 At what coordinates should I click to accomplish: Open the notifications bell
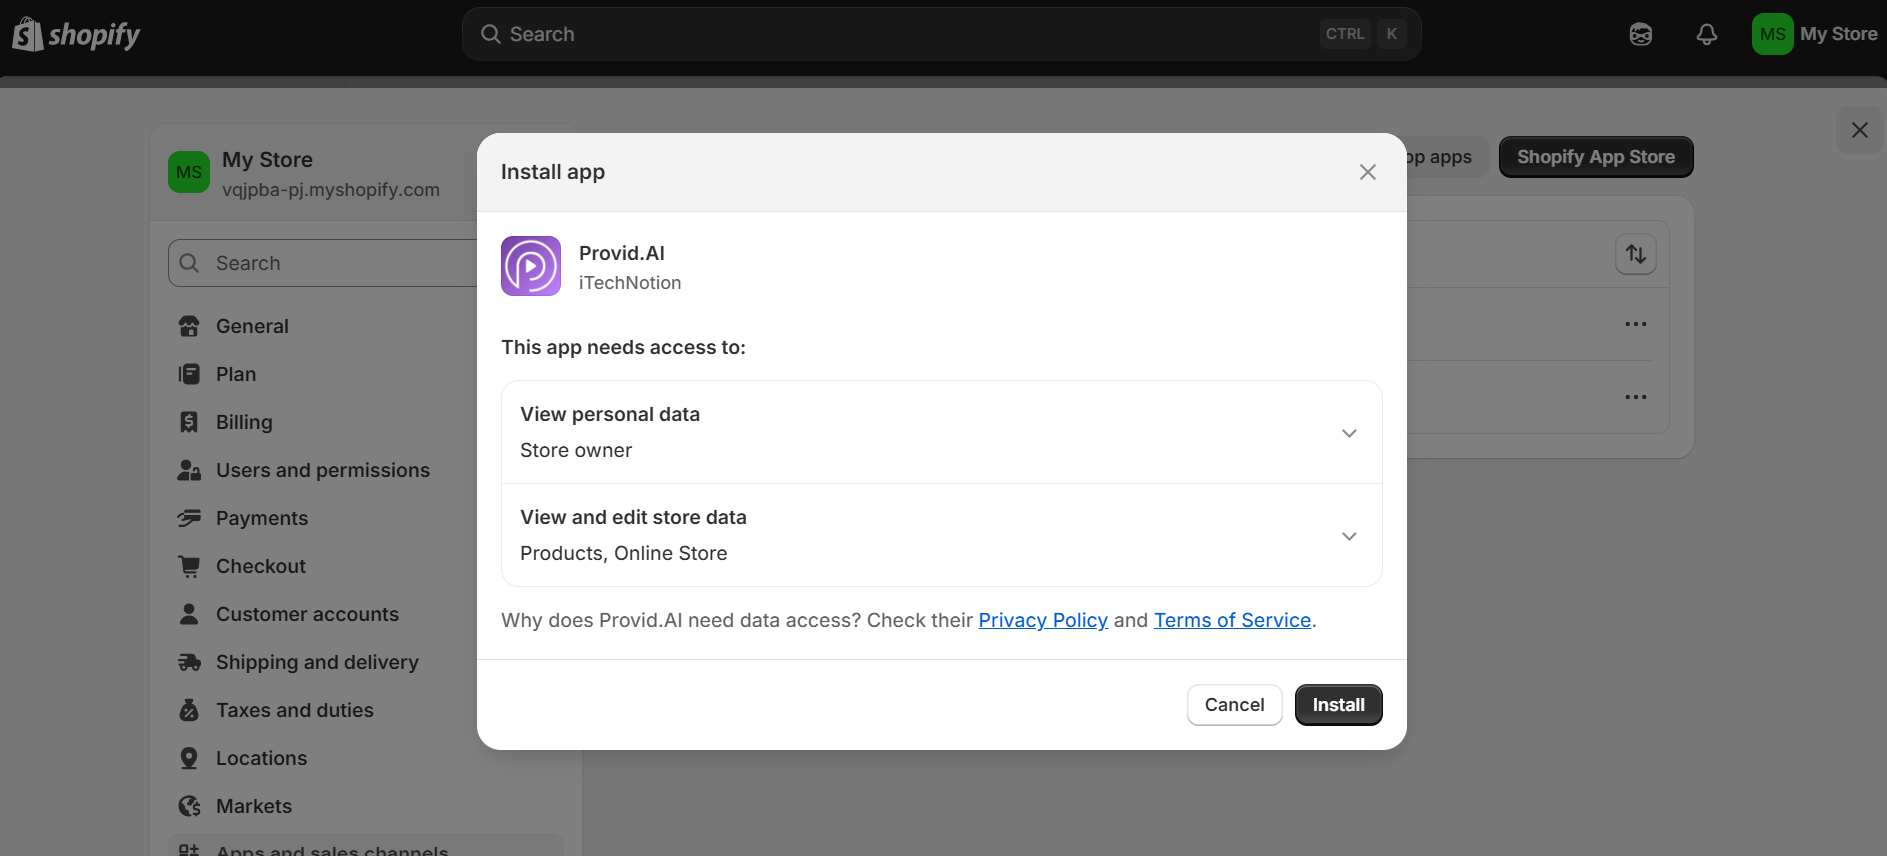tap(1706, 35)
